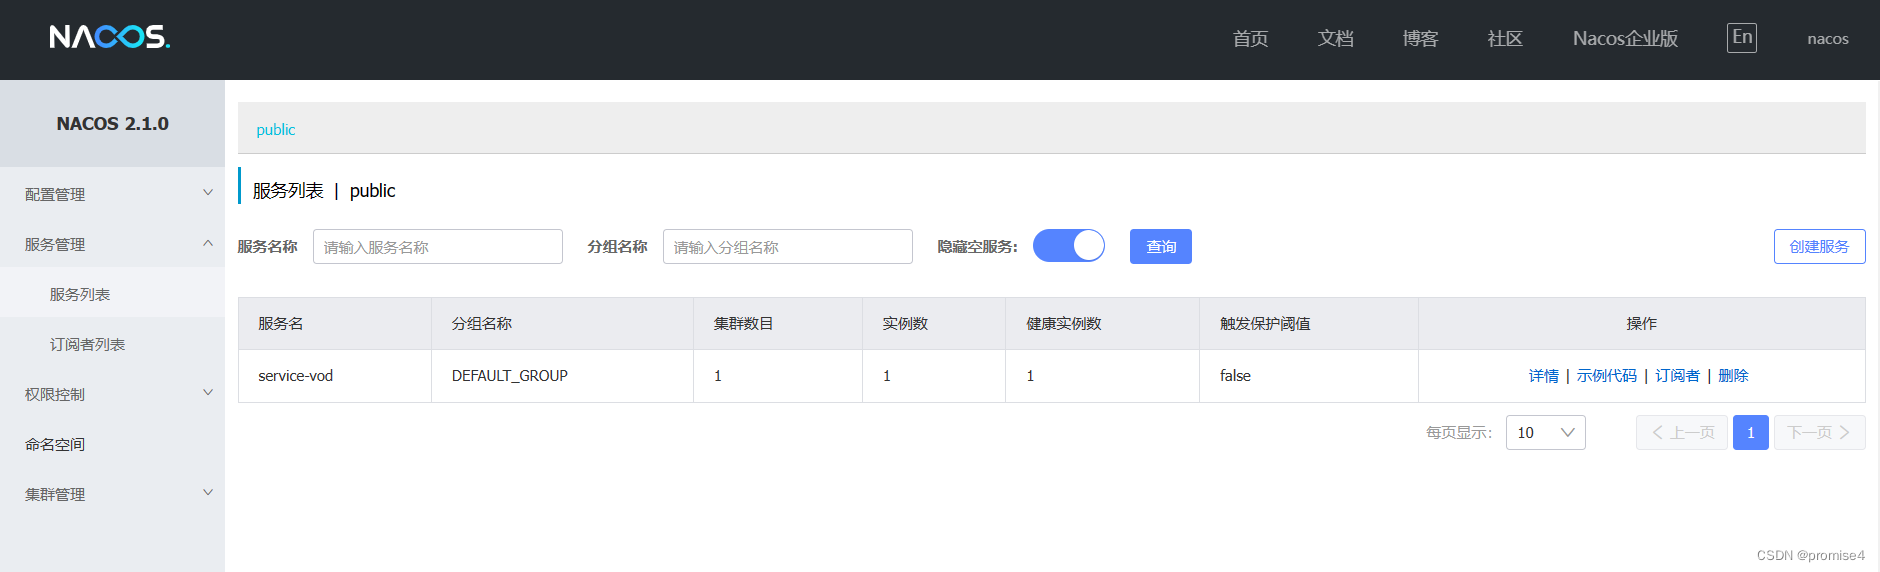Click the 服务名 column header
Image resolution: width=1880 pixels, height=572 pixels.
335,324
